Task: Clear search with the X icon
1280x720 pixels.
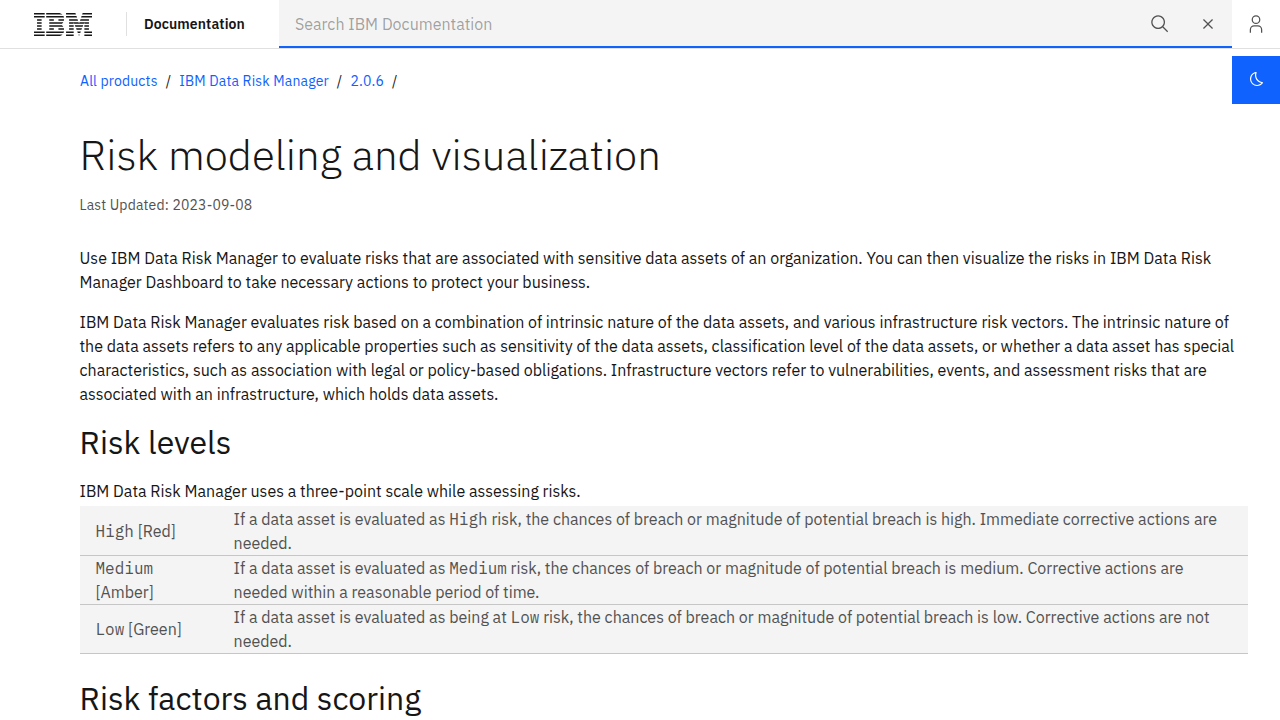Action: click(1208, 24)
